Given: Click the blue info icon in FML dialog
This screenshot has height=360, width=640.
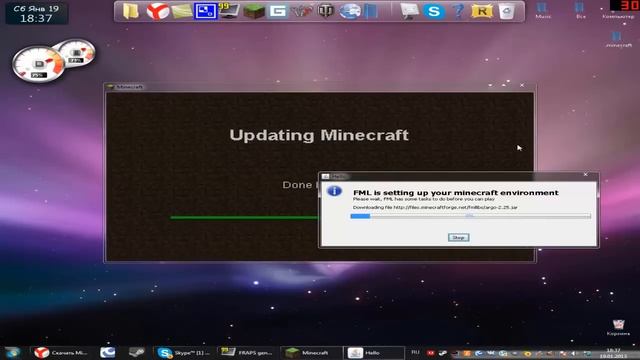Looking at the screenshot, I should (x=335, y=191).
